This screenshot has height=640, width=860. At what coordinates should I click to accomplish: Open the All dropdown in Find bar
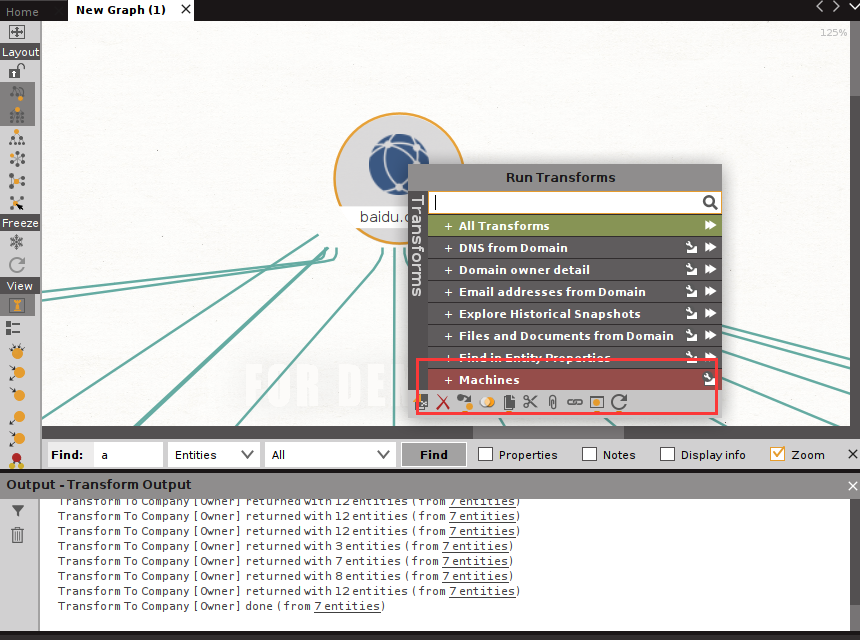point(330,455)
